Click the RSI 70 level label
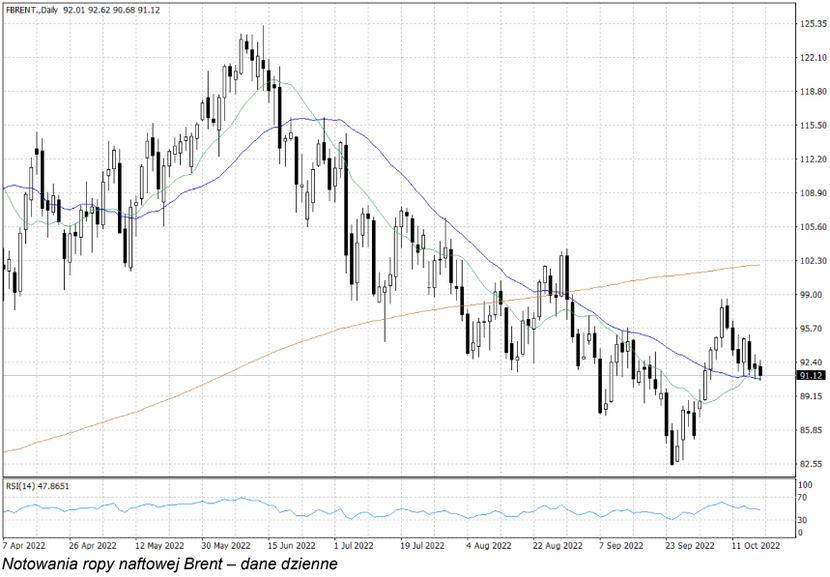 802,496
